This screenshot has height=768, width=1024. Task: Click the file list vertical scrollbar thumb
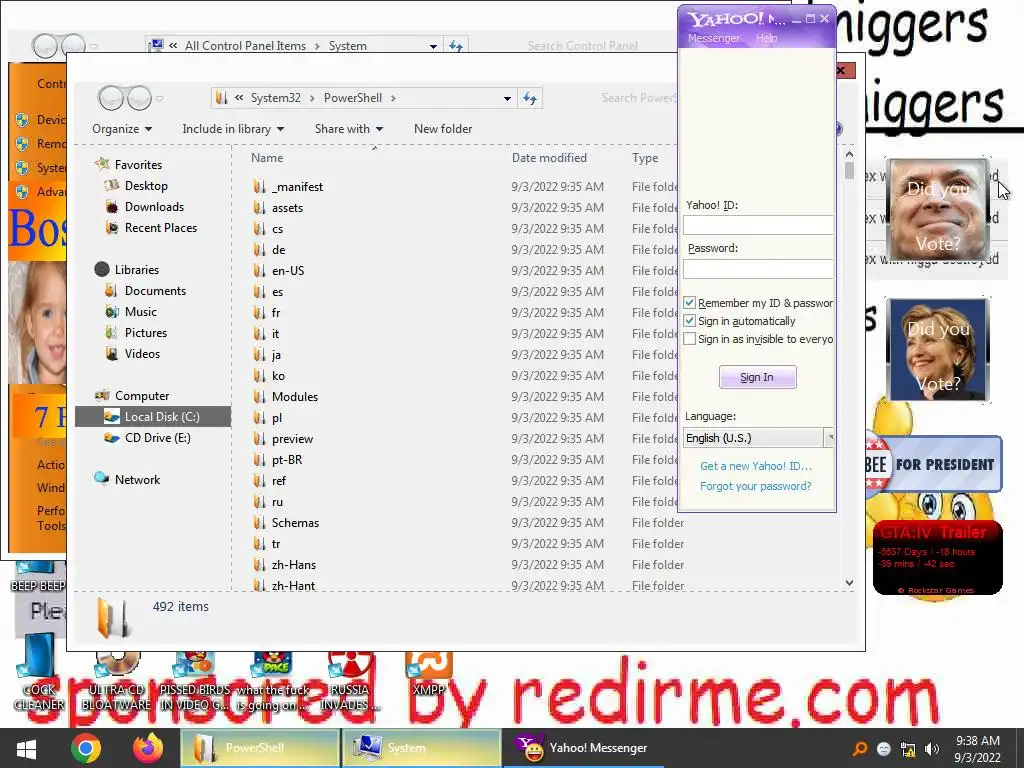849,170
